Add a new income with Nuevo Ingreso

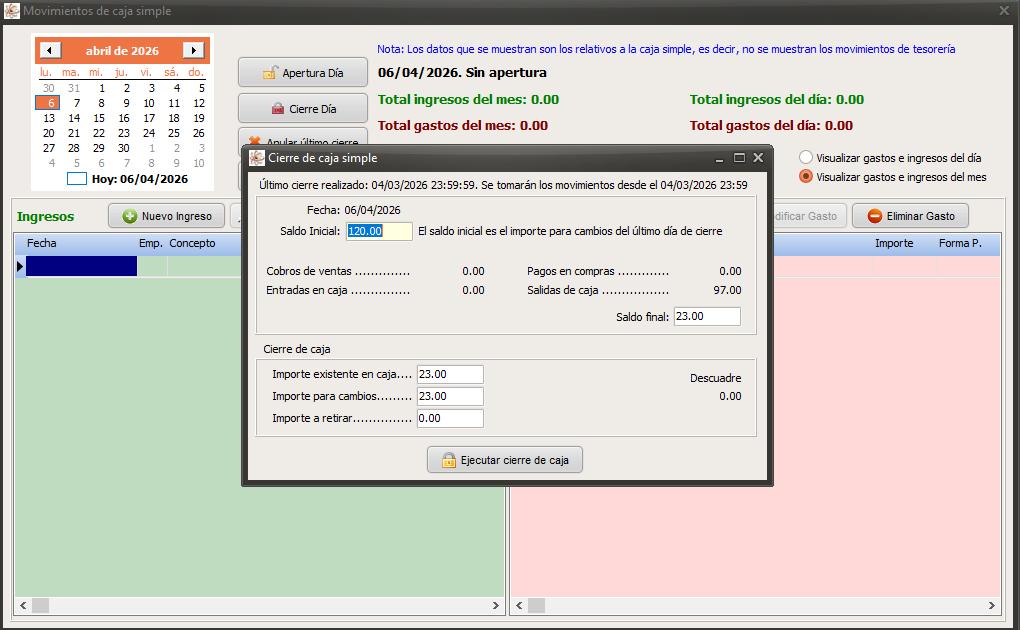tap(167, 216)
